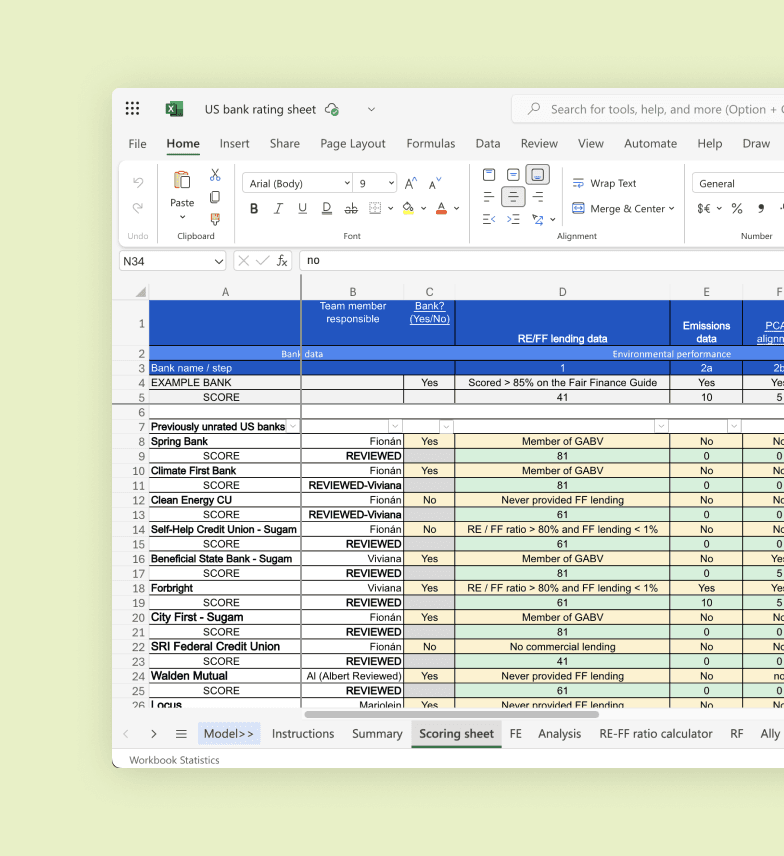
Task: Click the Borders icon
Action: pyautogui.click(x=375, y=208)
